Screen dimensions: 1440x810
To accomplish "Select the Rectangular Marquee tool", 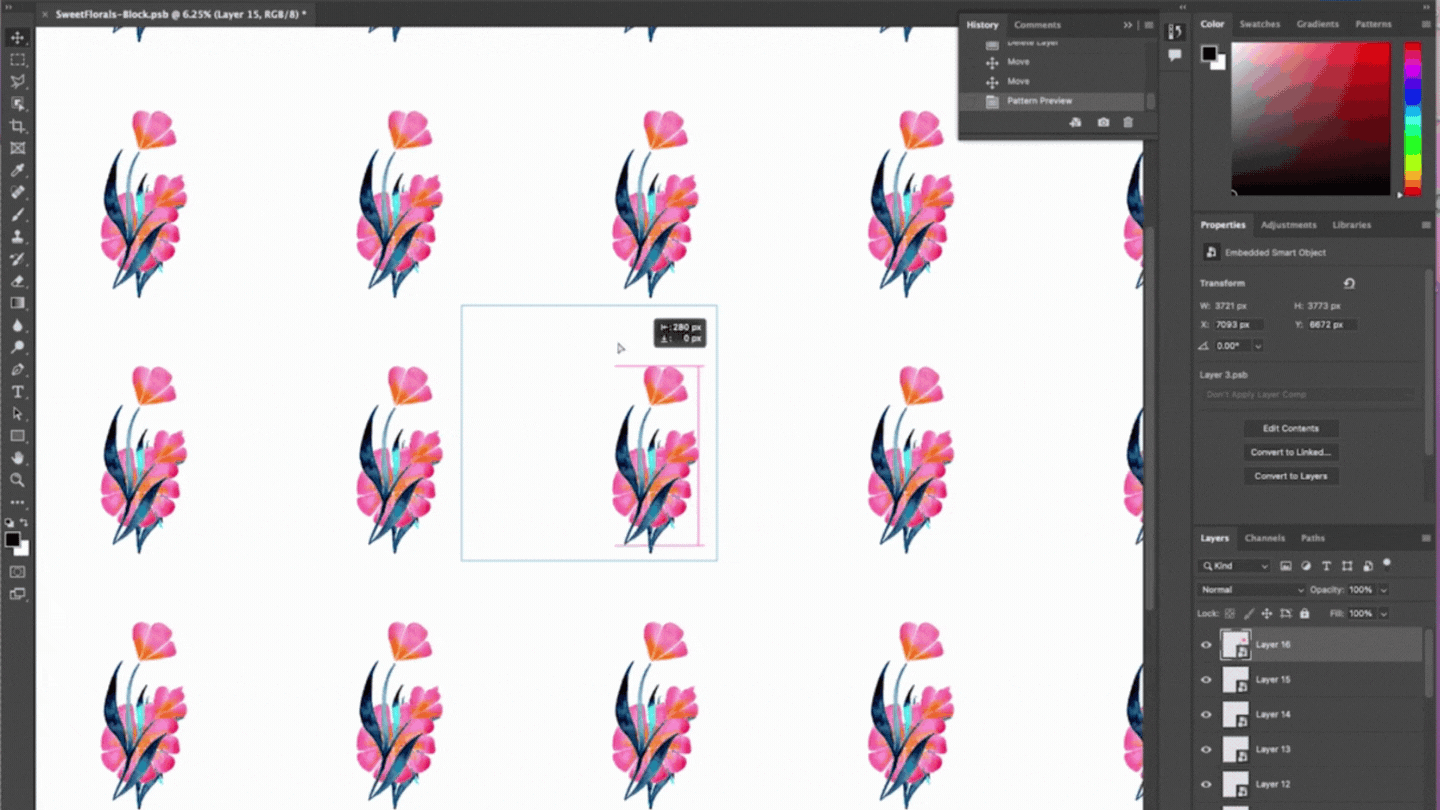I will pyautogui.click(x=17, y=60).
